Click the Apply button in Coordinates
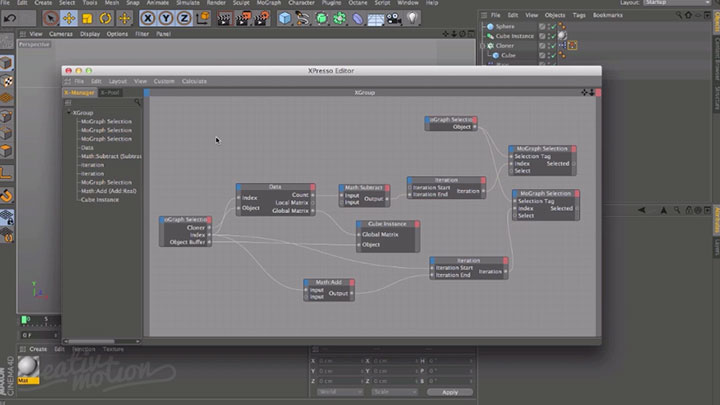720x405 pixels. pos(450,392)
